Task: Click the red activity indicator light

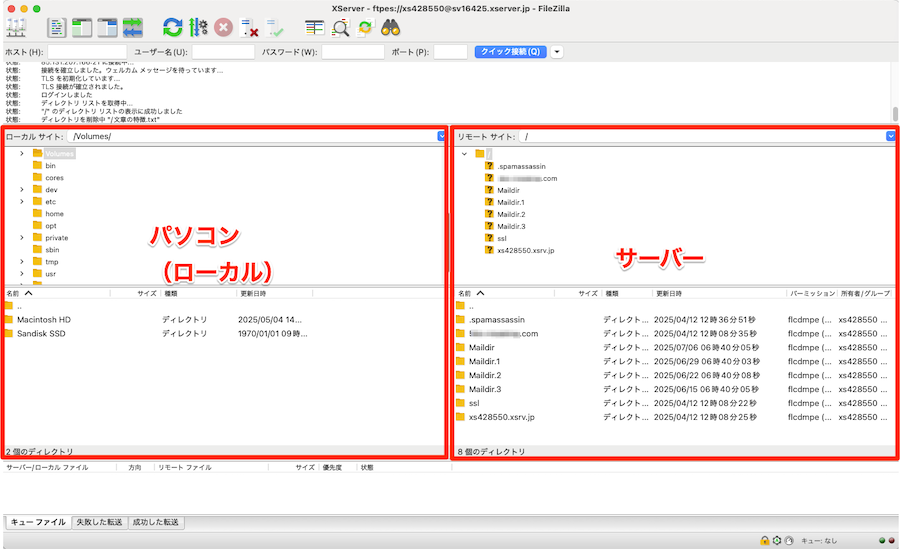Action: click(x=891, y=540)
